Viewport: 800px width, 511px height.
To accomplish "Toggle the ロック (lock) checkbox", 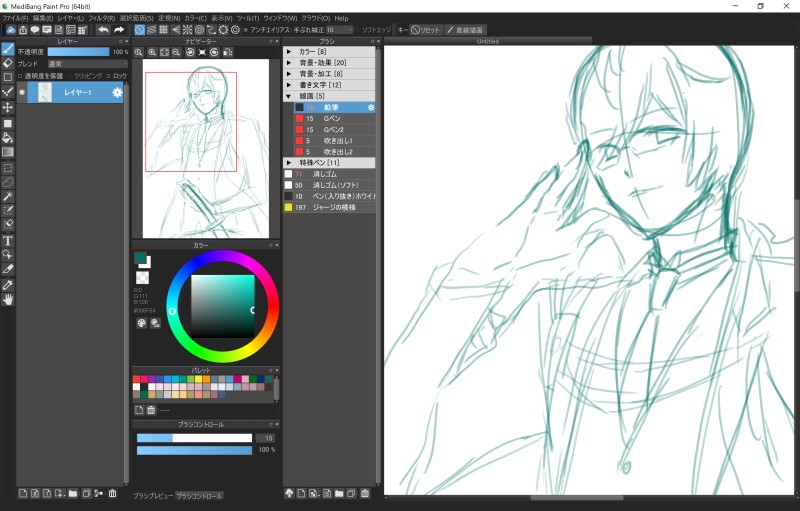I will click(x=108, y=76).
